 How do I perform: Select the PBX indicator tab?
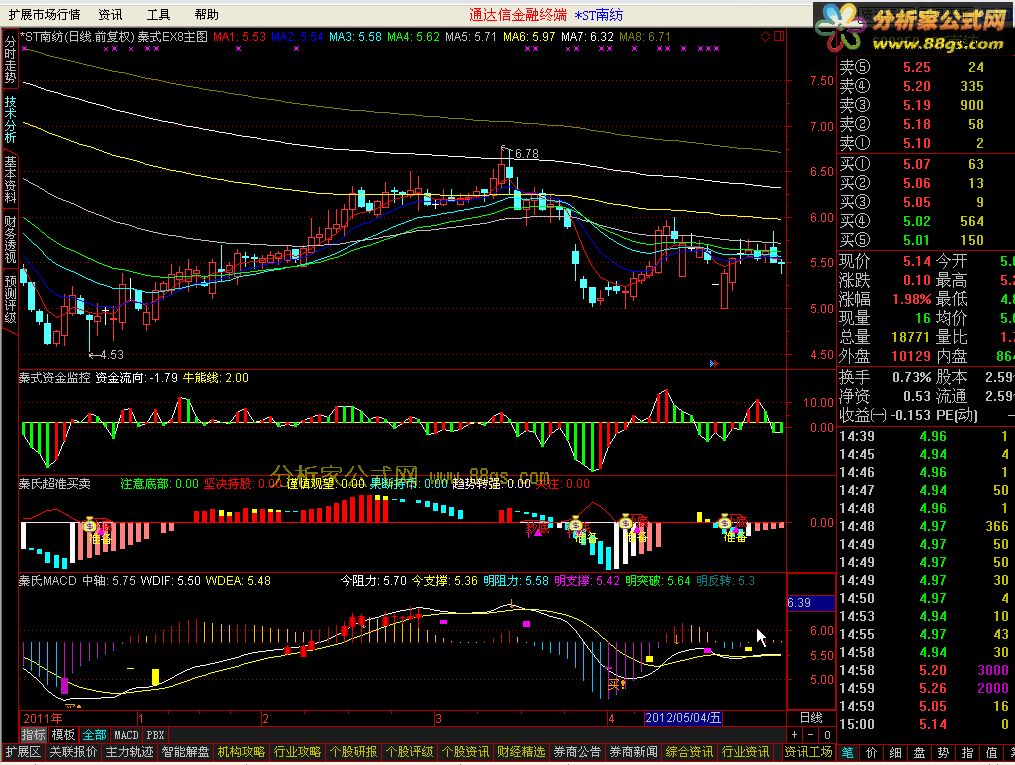[155, 735]
